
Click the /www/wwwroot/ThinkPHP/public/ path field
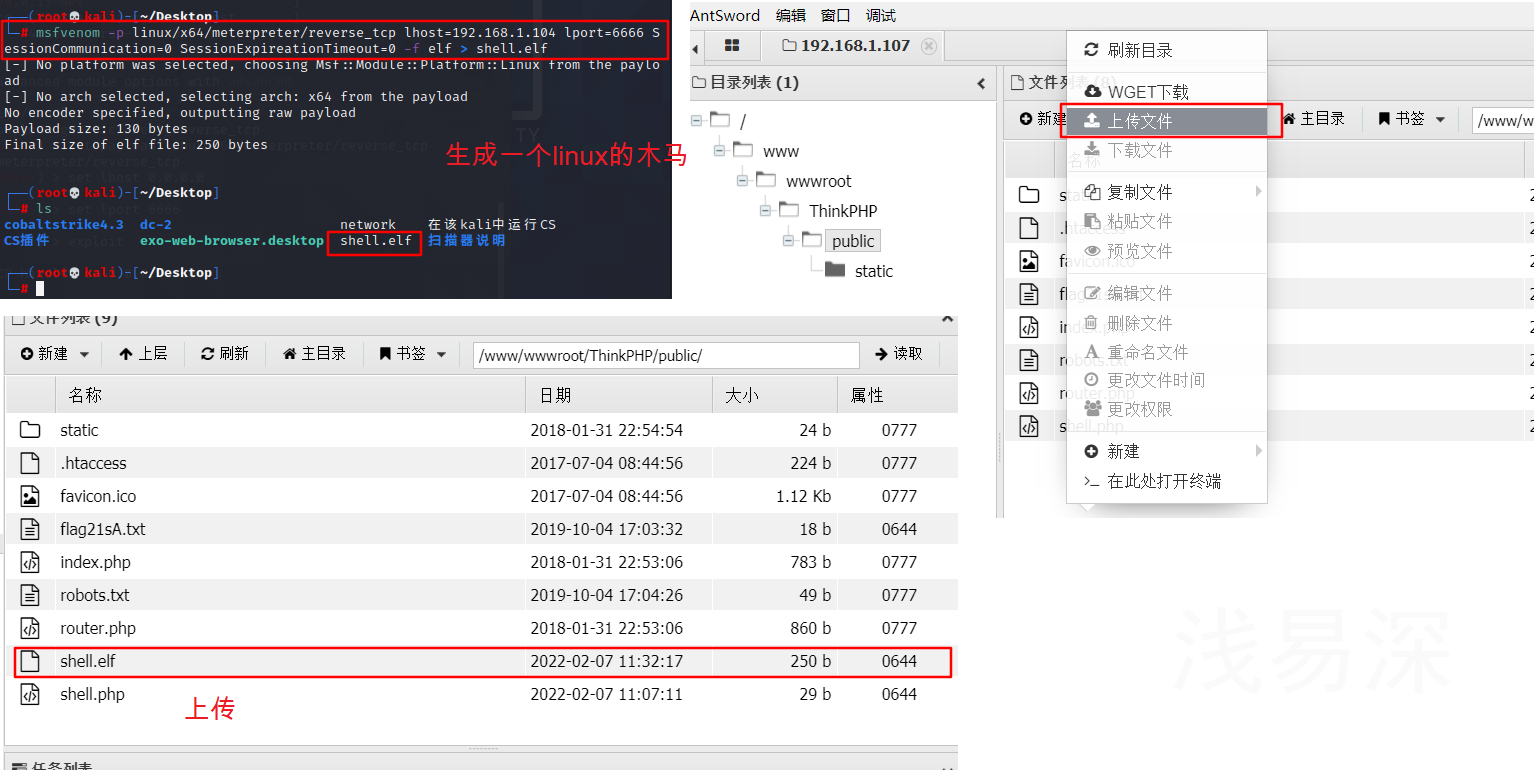click(x=667, y=355)
